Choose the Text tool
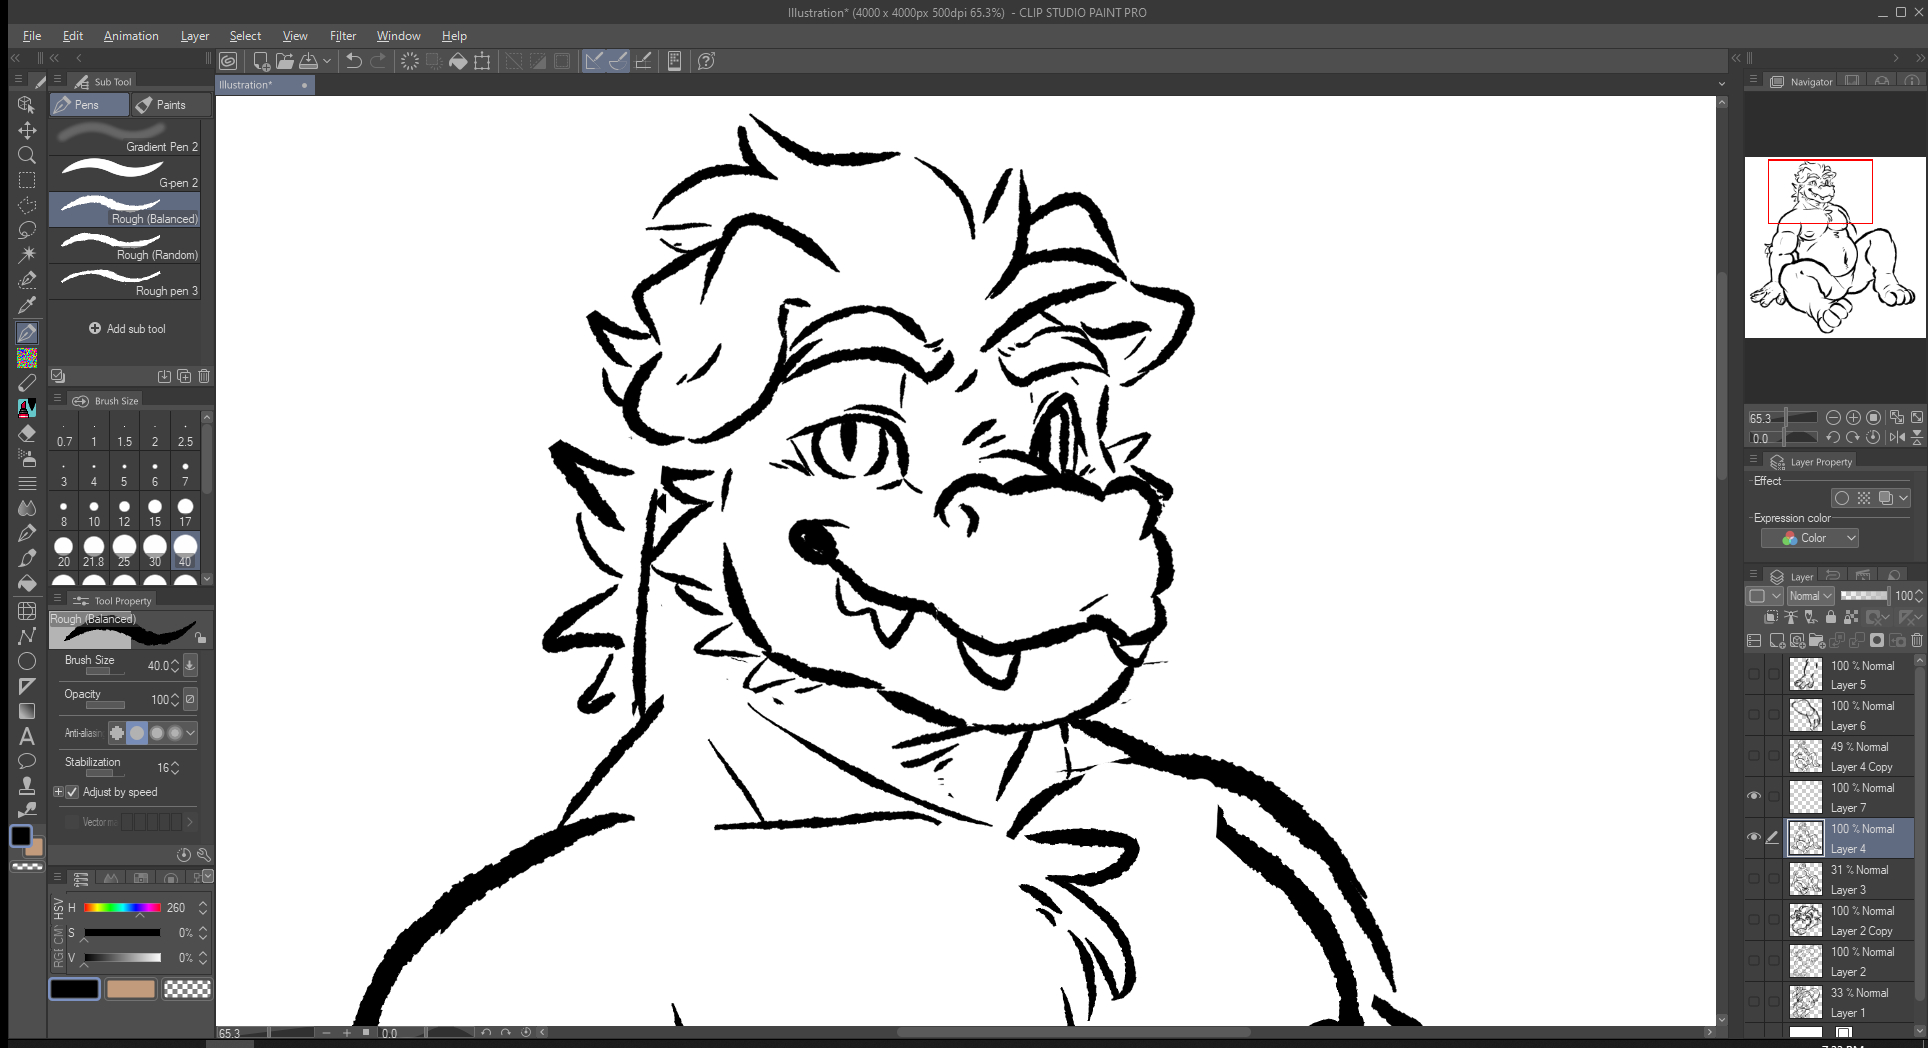The image size is (1928, 1048). coord(27,736)
